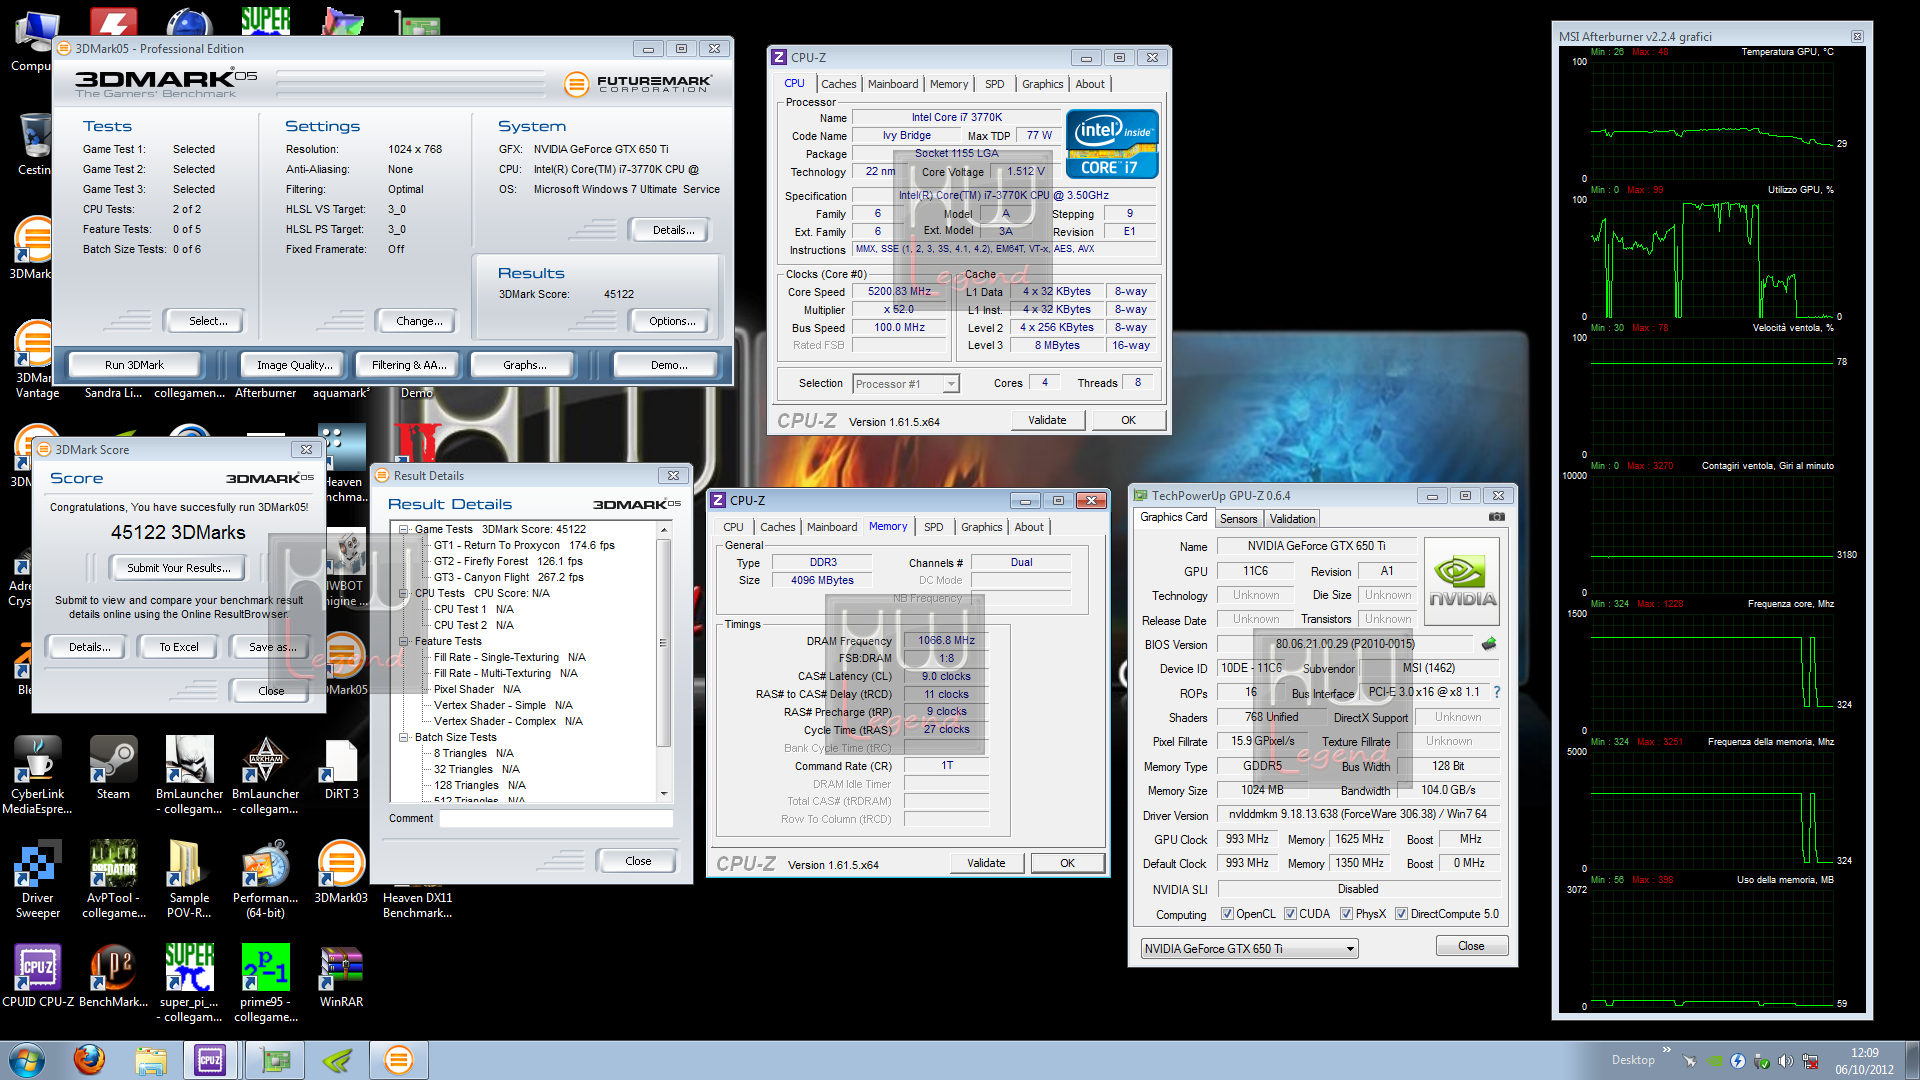
Task: Toggle CUDA checkbox in GPU-Z
Action: 1290,914
